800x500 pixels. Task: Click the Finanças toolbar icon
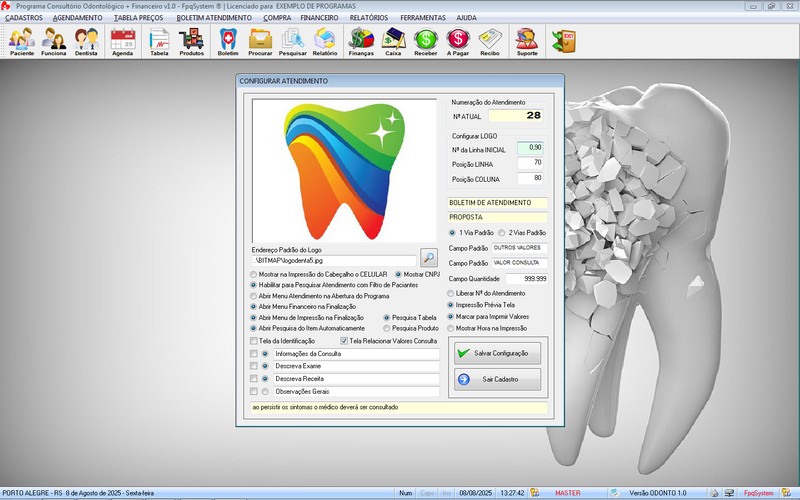361,41
